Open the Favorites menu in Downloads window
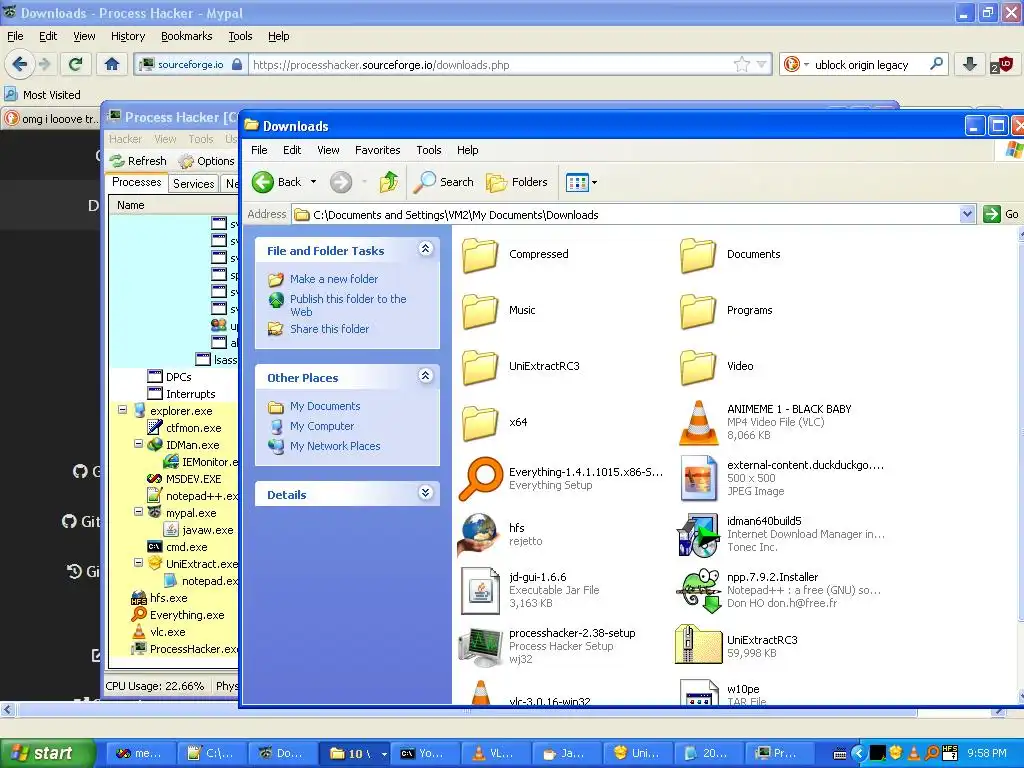1024x768 pixels. (377, 150)
